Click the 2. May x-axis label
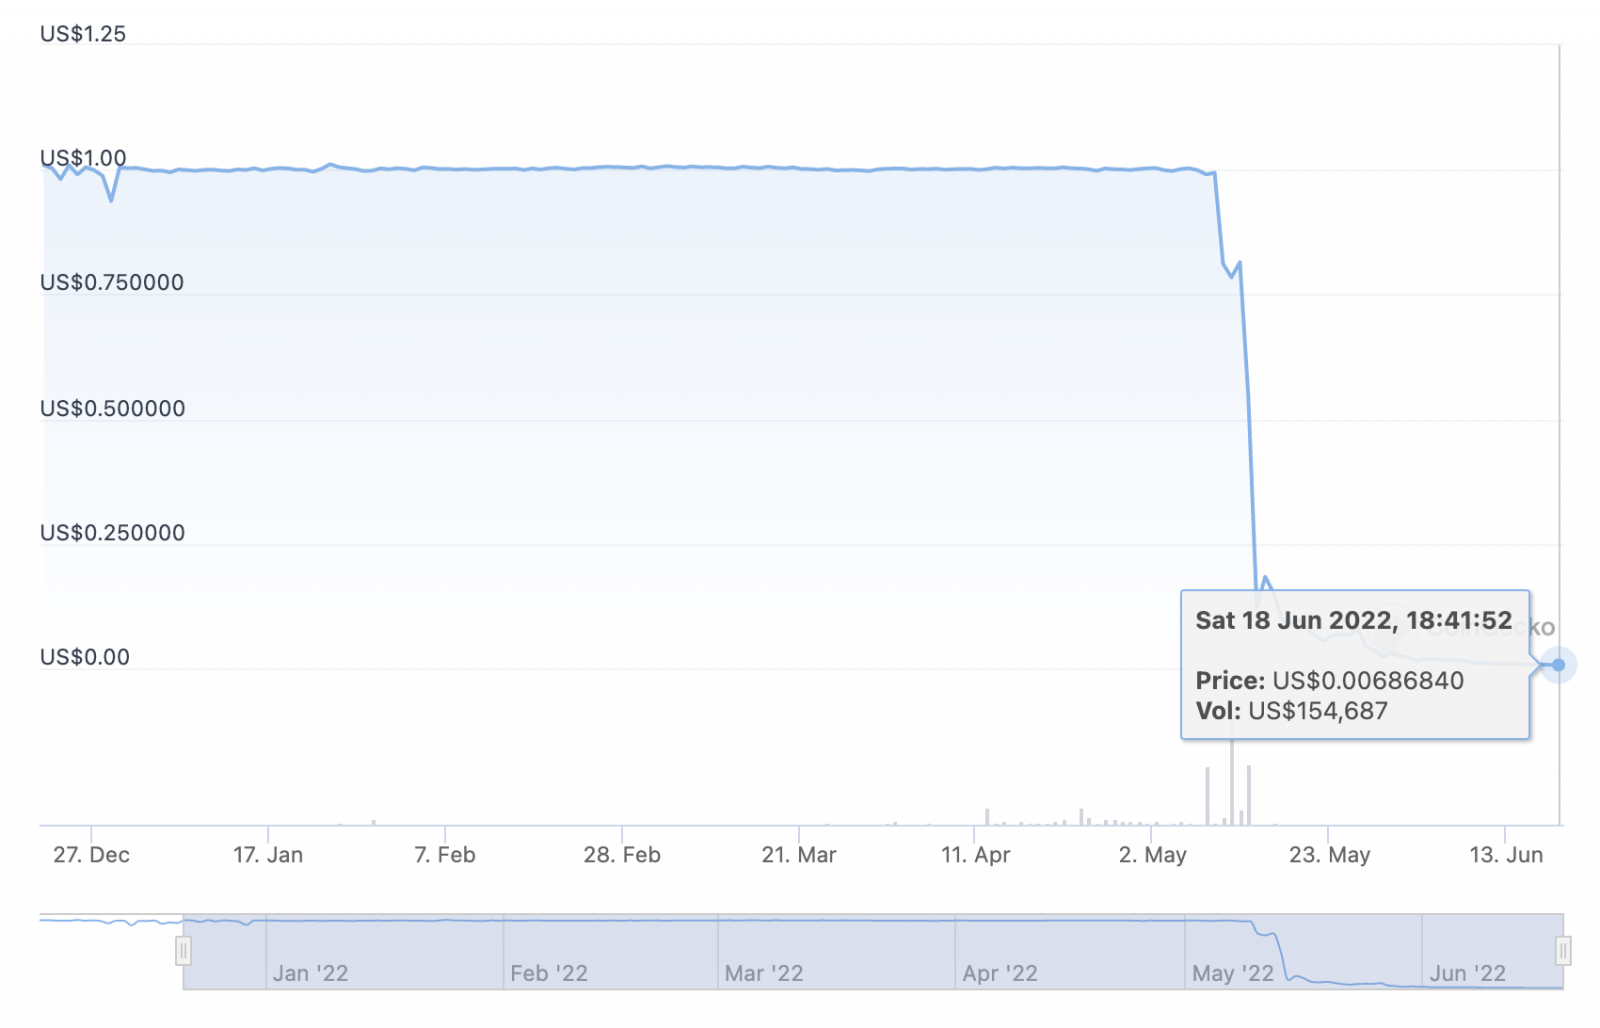The height and width of the screenshot is (1028, 1600). [1153, 855]
